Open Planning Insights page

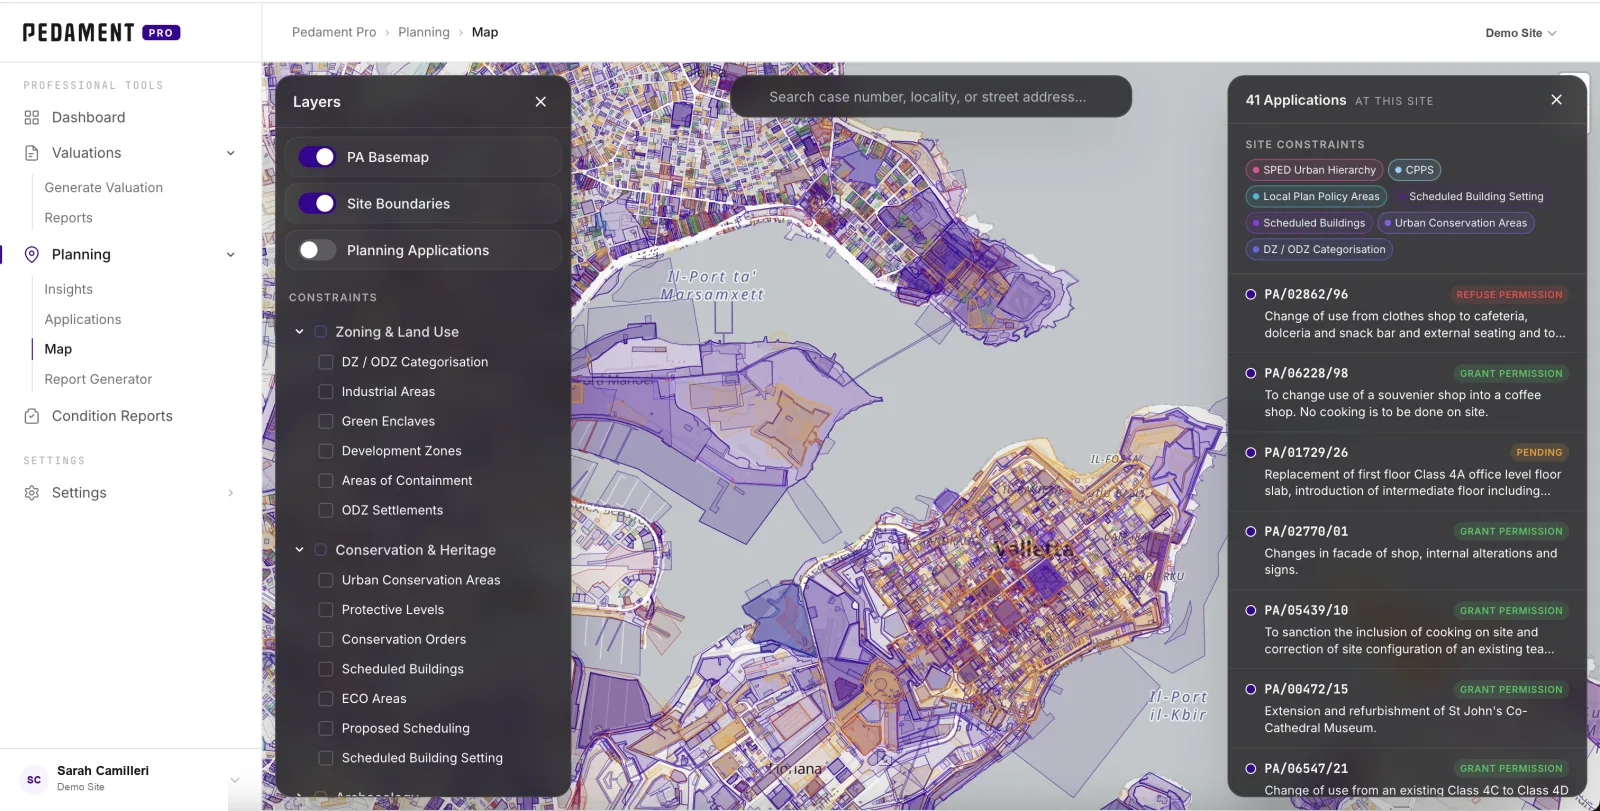tap(68, 289)
